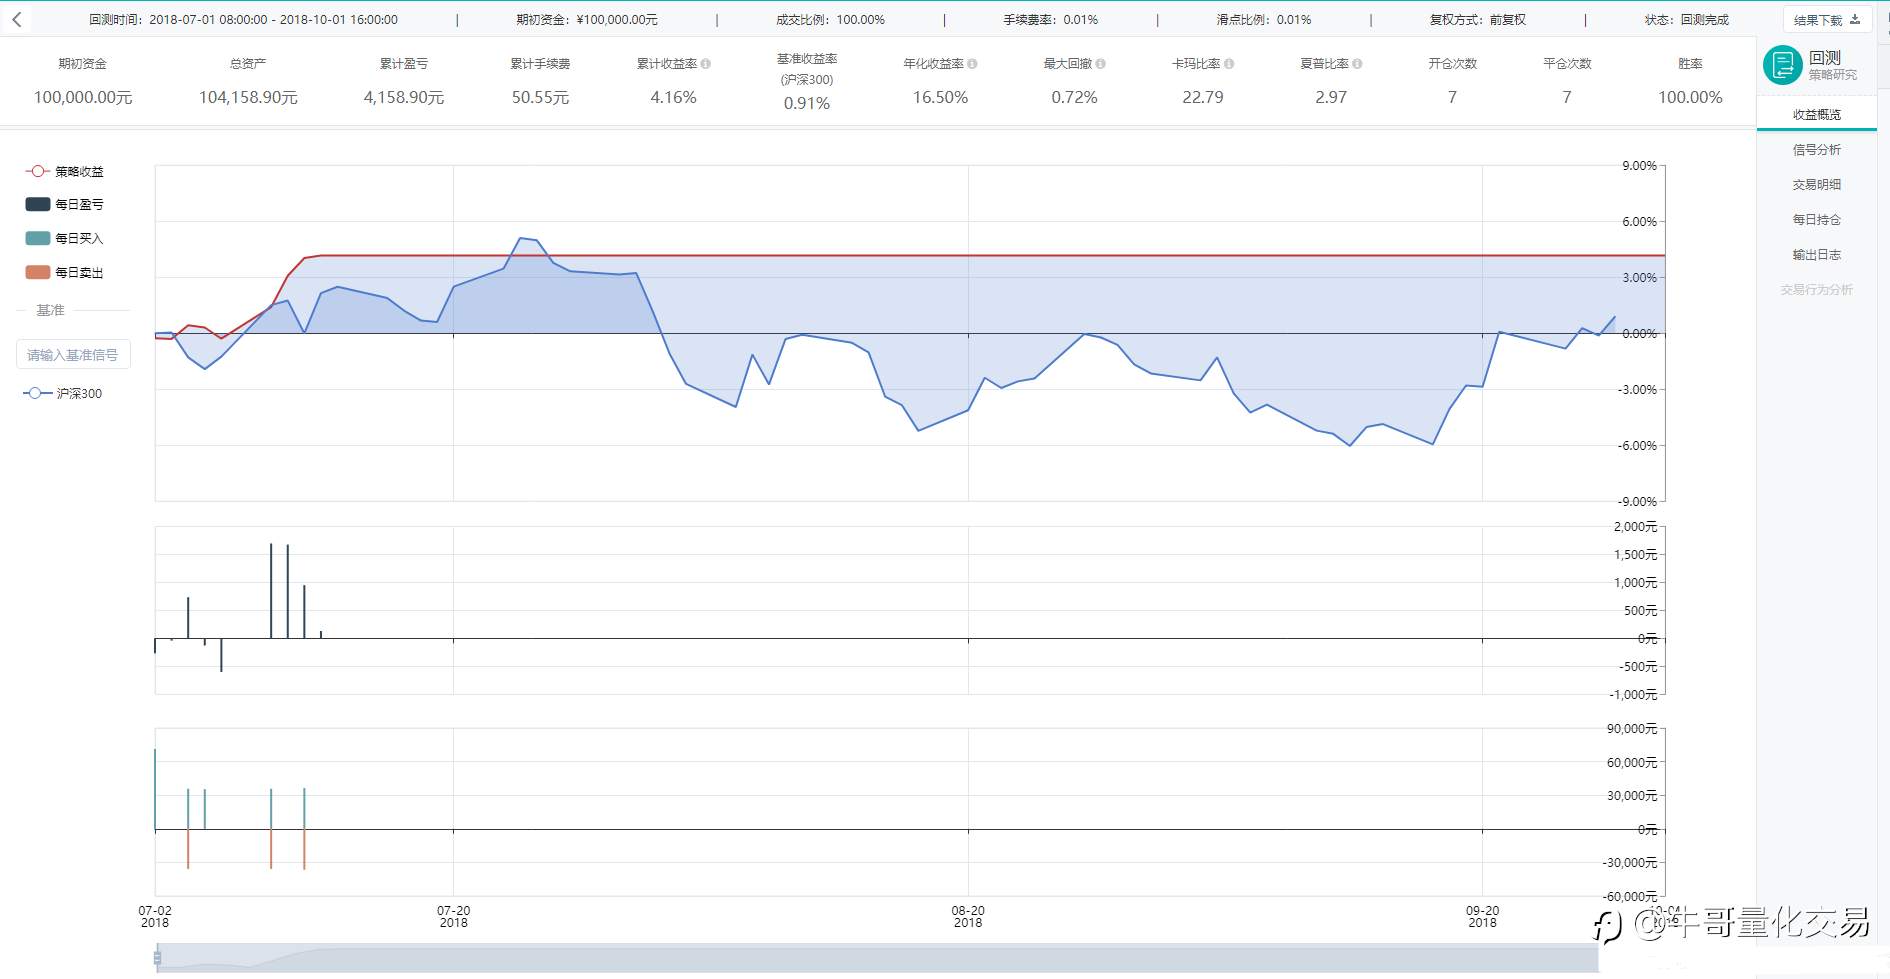Image resolution: width=1890 pixels, height=979 pixels.
Task: Click the 总资产 value 104,158.90元
Action: 248,97
